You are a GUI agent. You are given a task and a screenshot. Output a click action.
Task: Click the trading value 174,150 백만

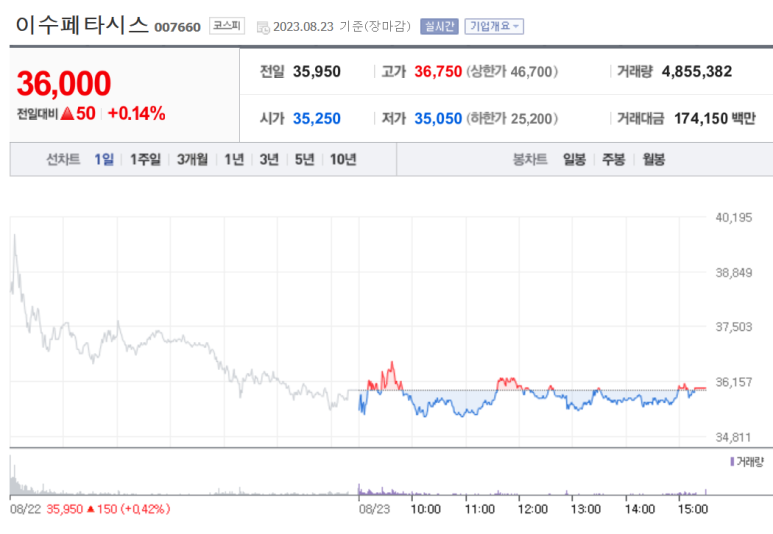coord(715,118)
